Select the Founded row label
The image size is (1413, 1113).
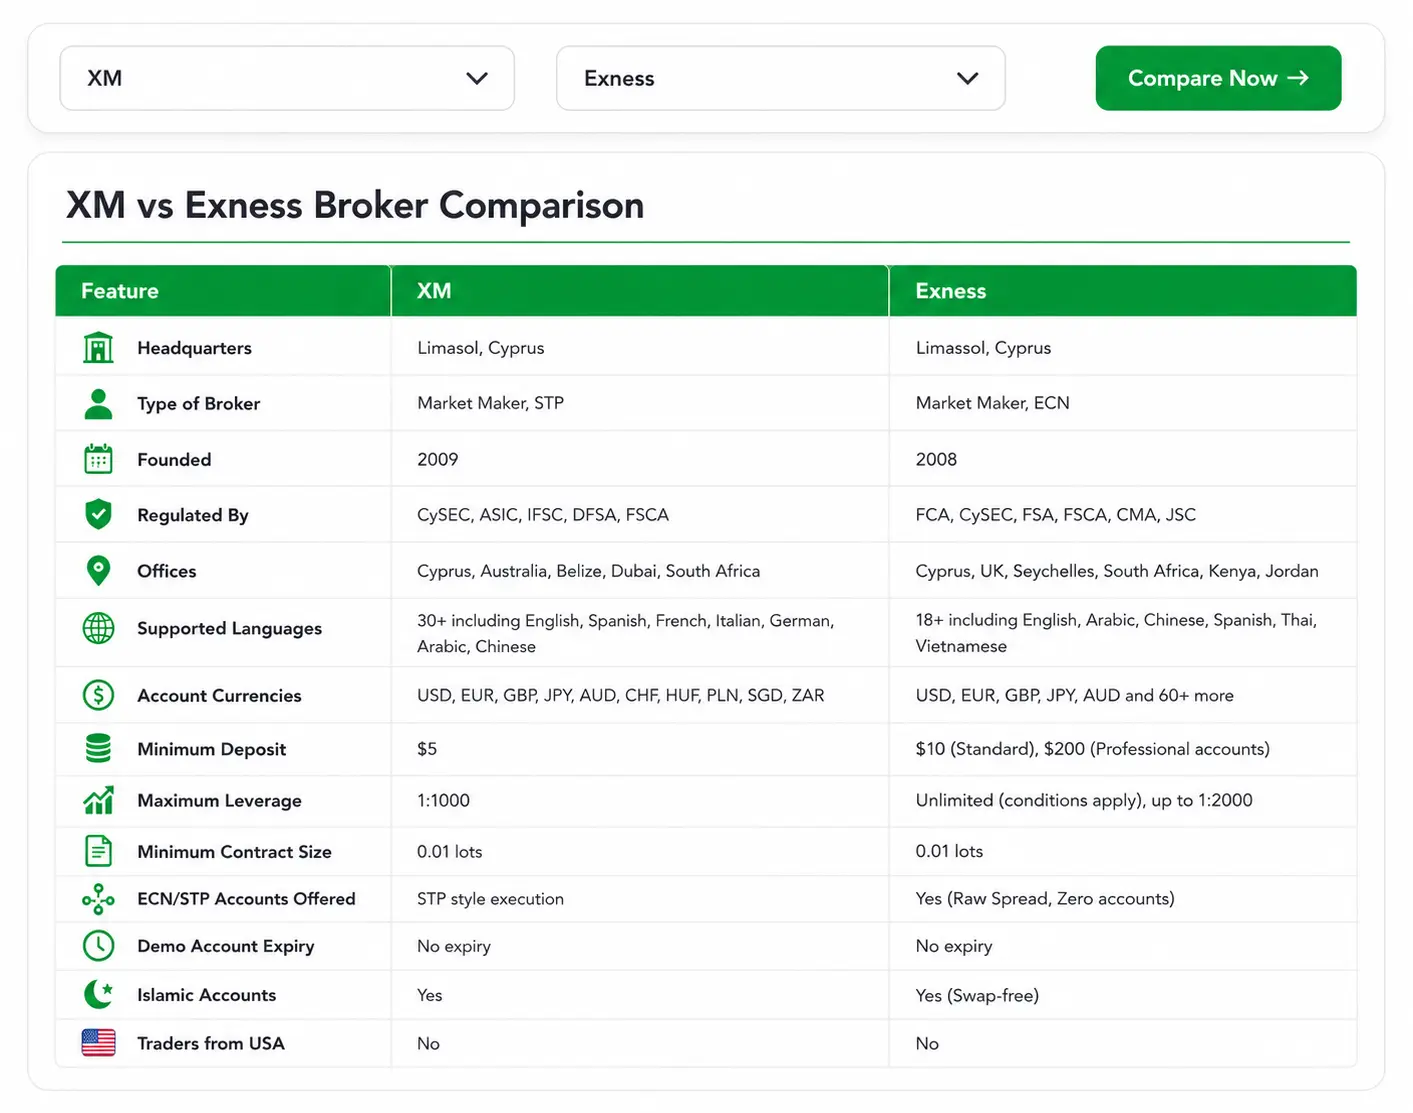click(x=174, y=459)
